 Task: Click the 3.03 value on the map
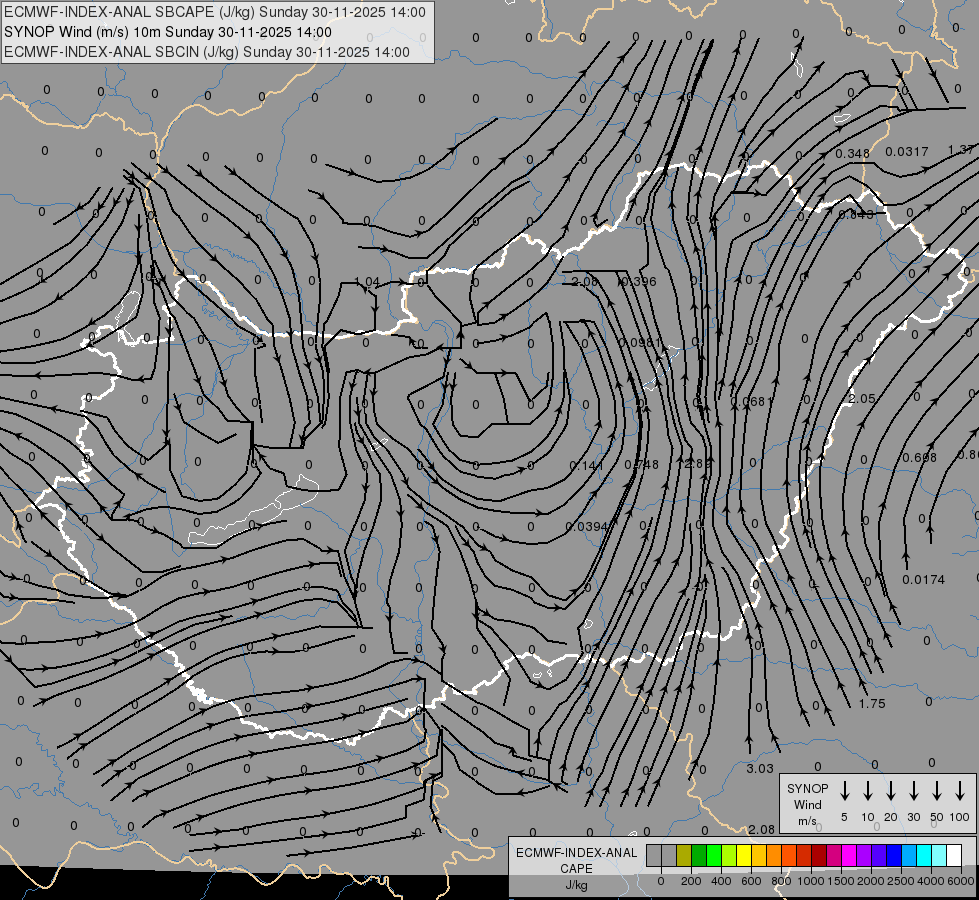click(x=760, y=769)
